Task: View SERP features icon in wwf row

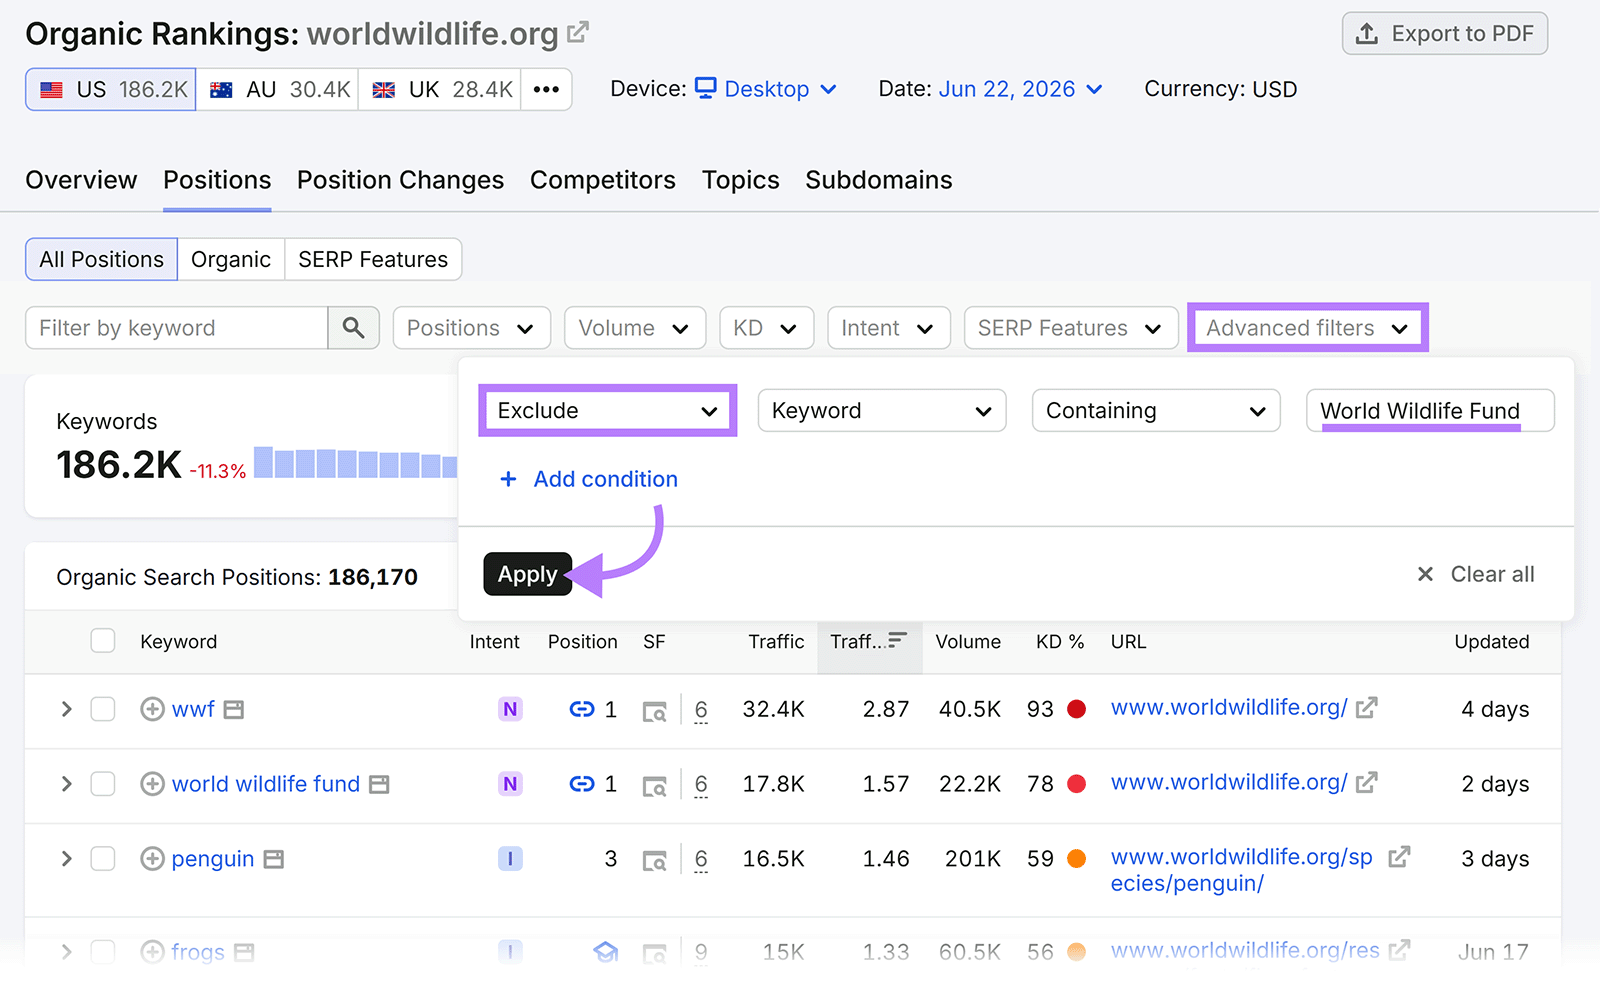Action: pyautogui.click(x=654, y=711)
